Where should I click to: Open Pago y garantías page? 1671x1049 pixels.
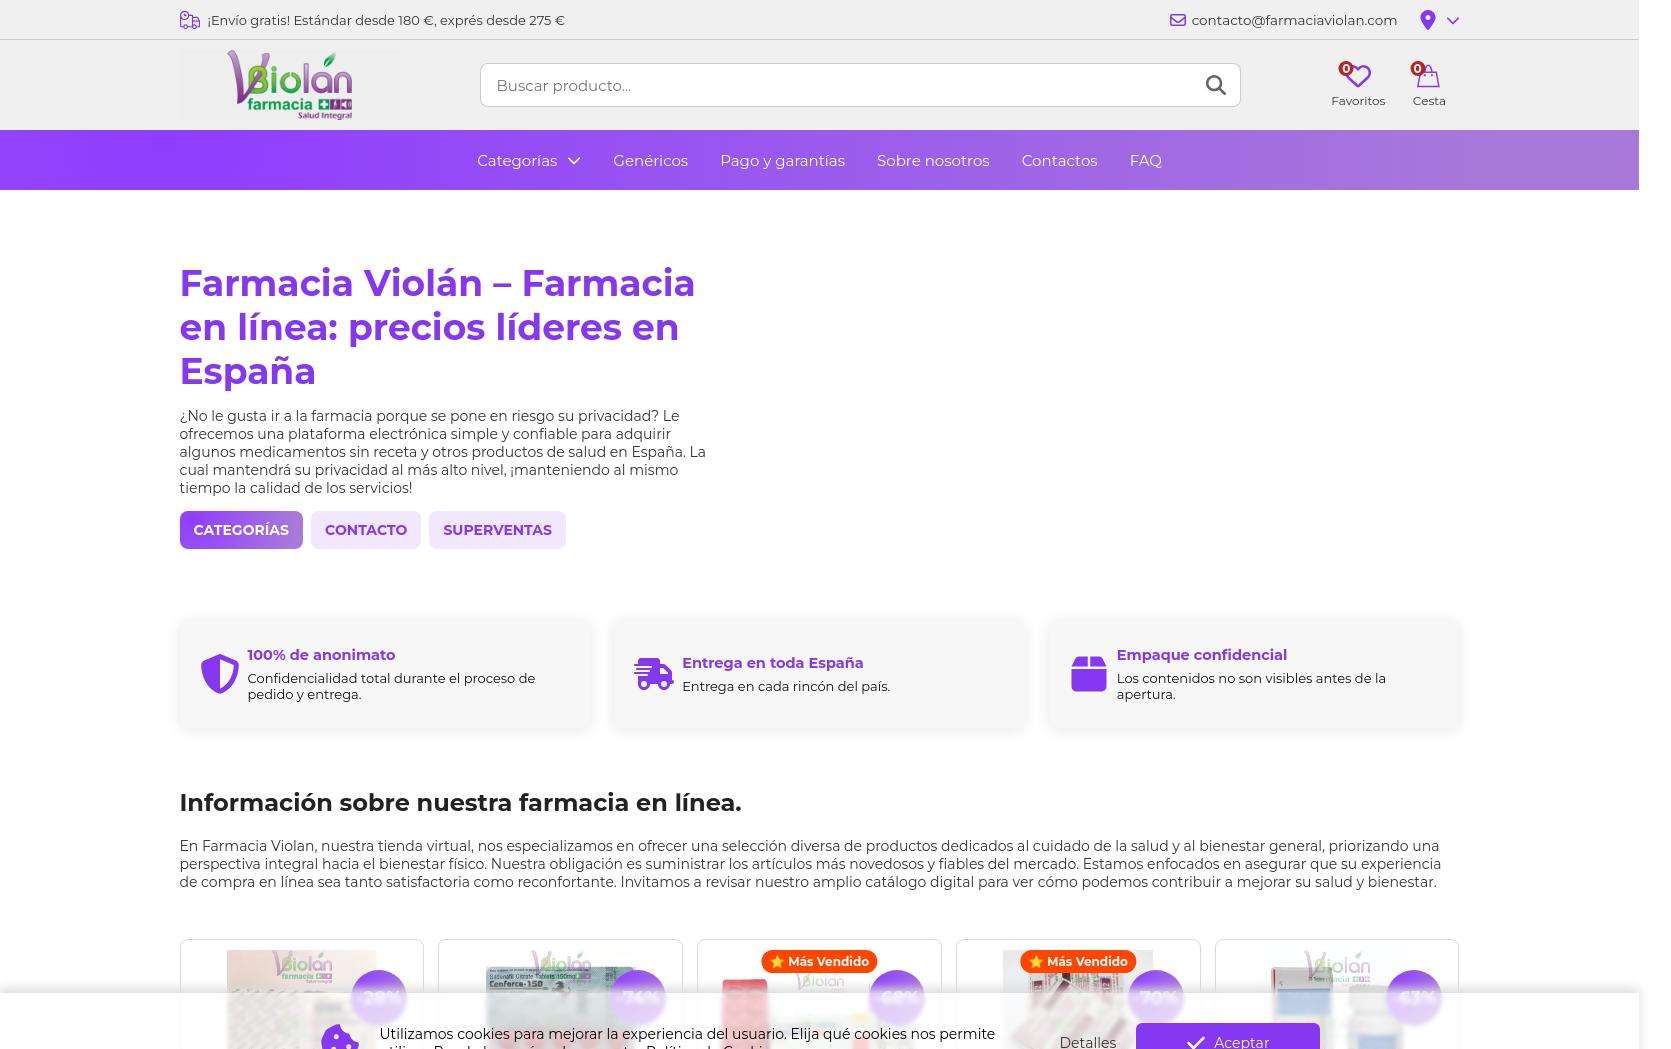pyautogui.click(x=782, y=160)
